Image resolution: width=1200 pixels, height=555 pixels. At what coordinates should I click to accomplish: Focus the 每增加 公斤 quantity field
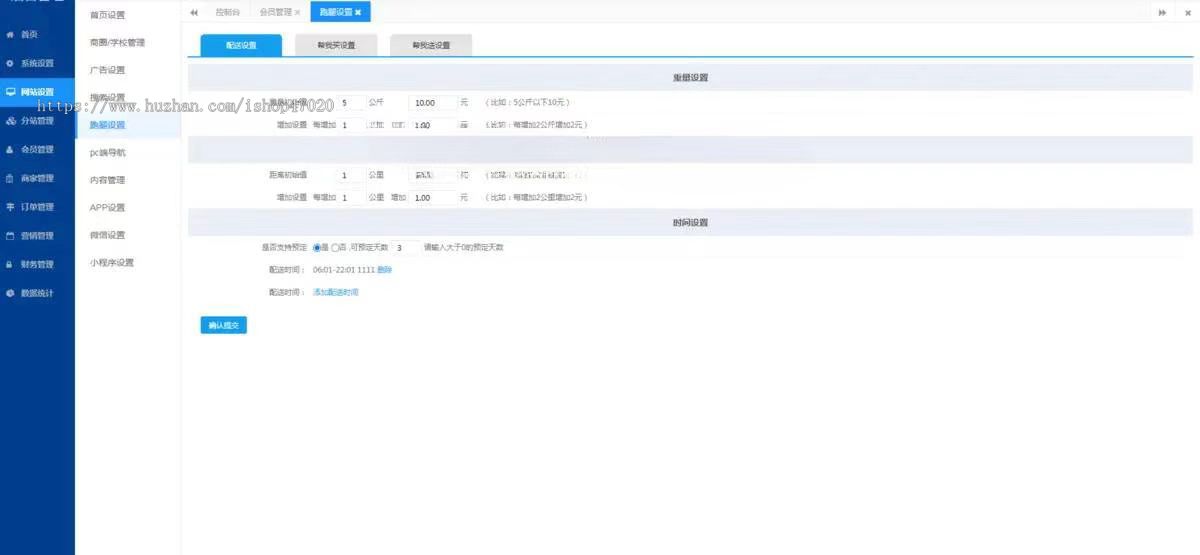tap(351, 125)
